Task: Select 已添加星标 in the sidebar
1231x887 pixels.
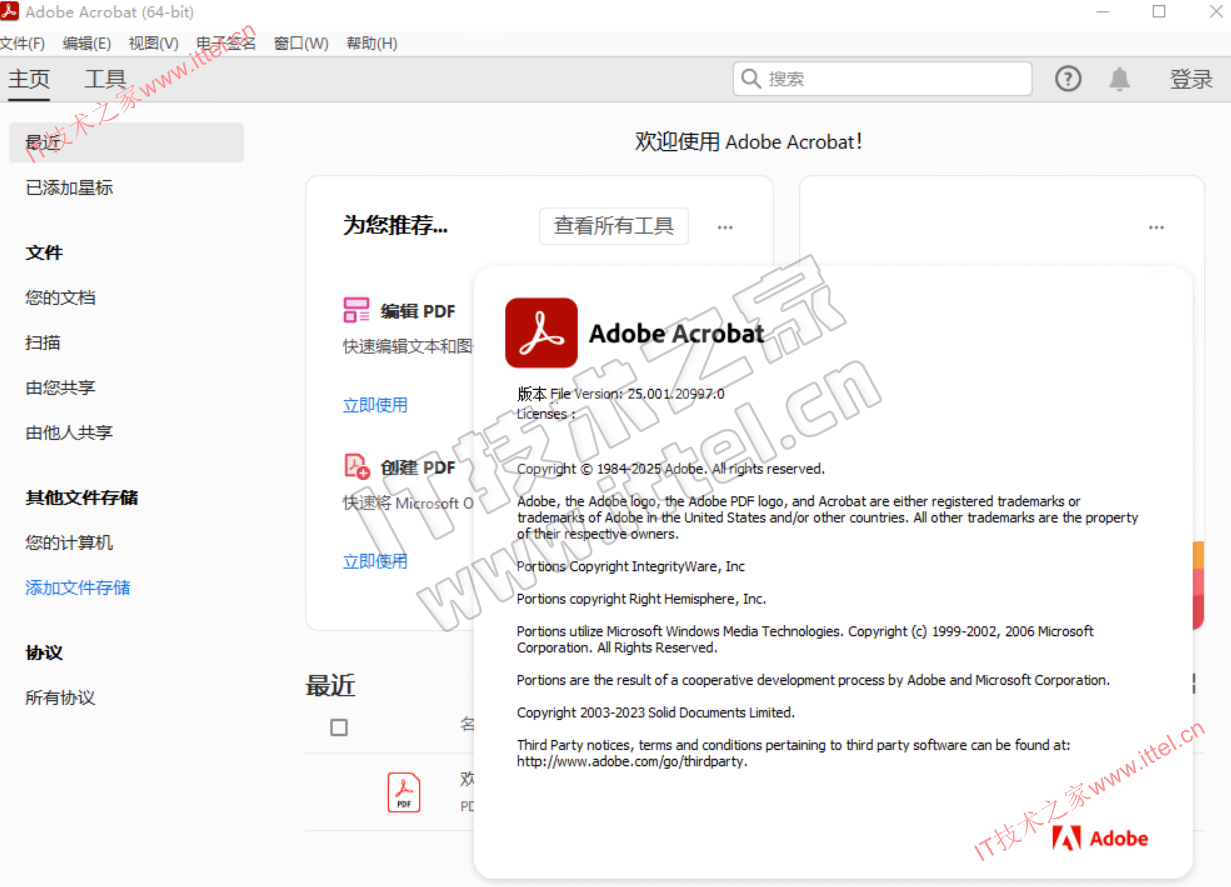Action: pyautogui.click(x=68, y=187)
